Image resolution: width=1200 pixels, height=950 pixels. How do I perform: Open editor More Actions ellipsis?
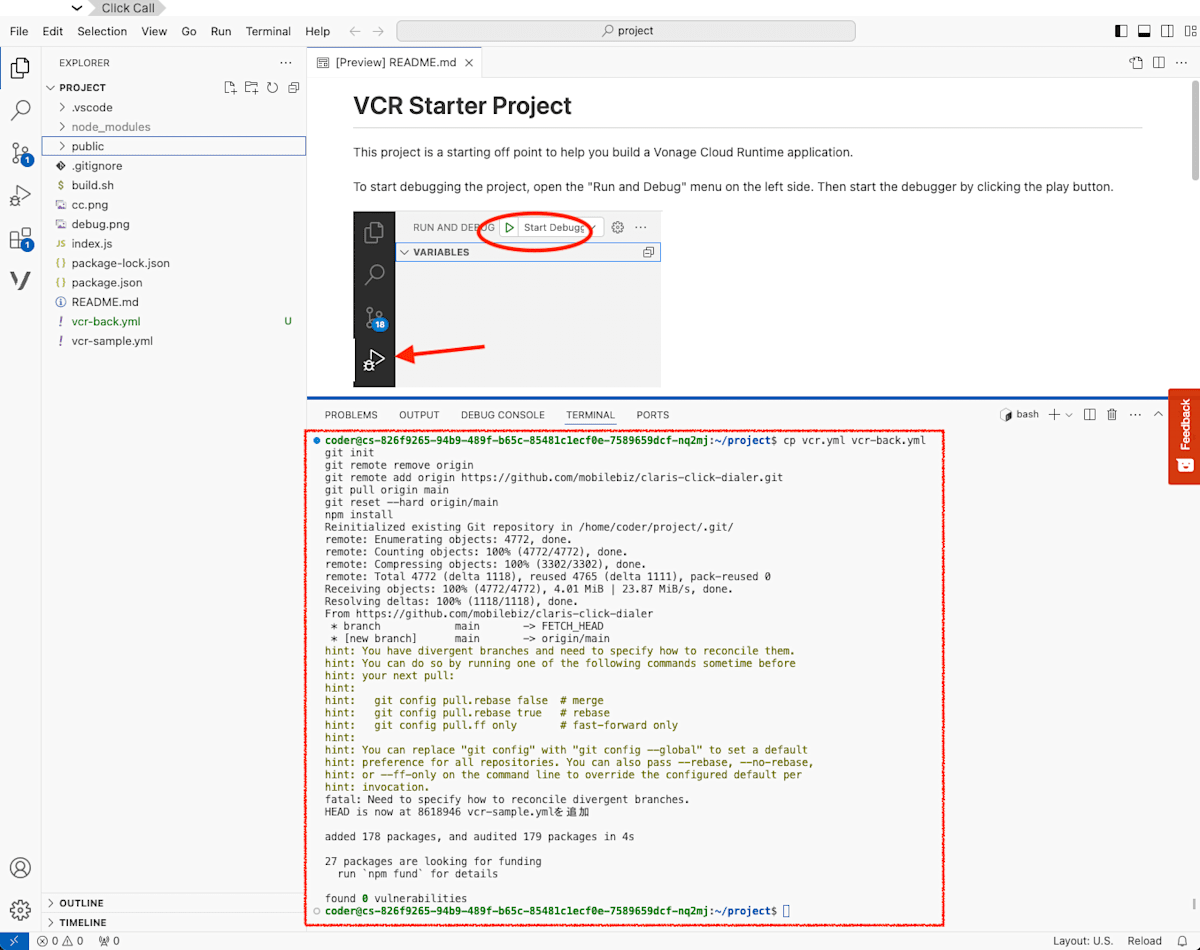tap(1181, 62)
